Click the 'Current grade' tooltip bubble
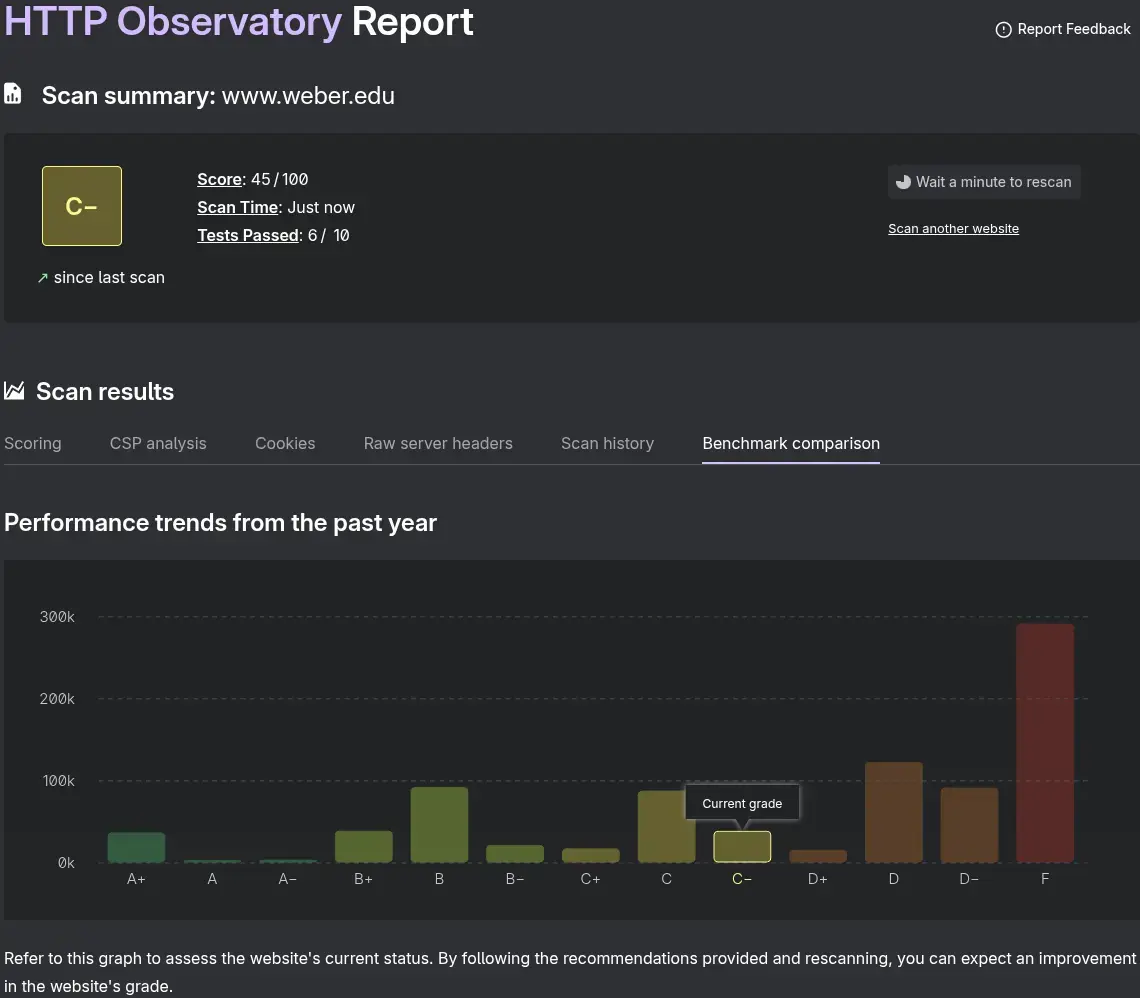The image size is (1140, 998). coord(741,802)
